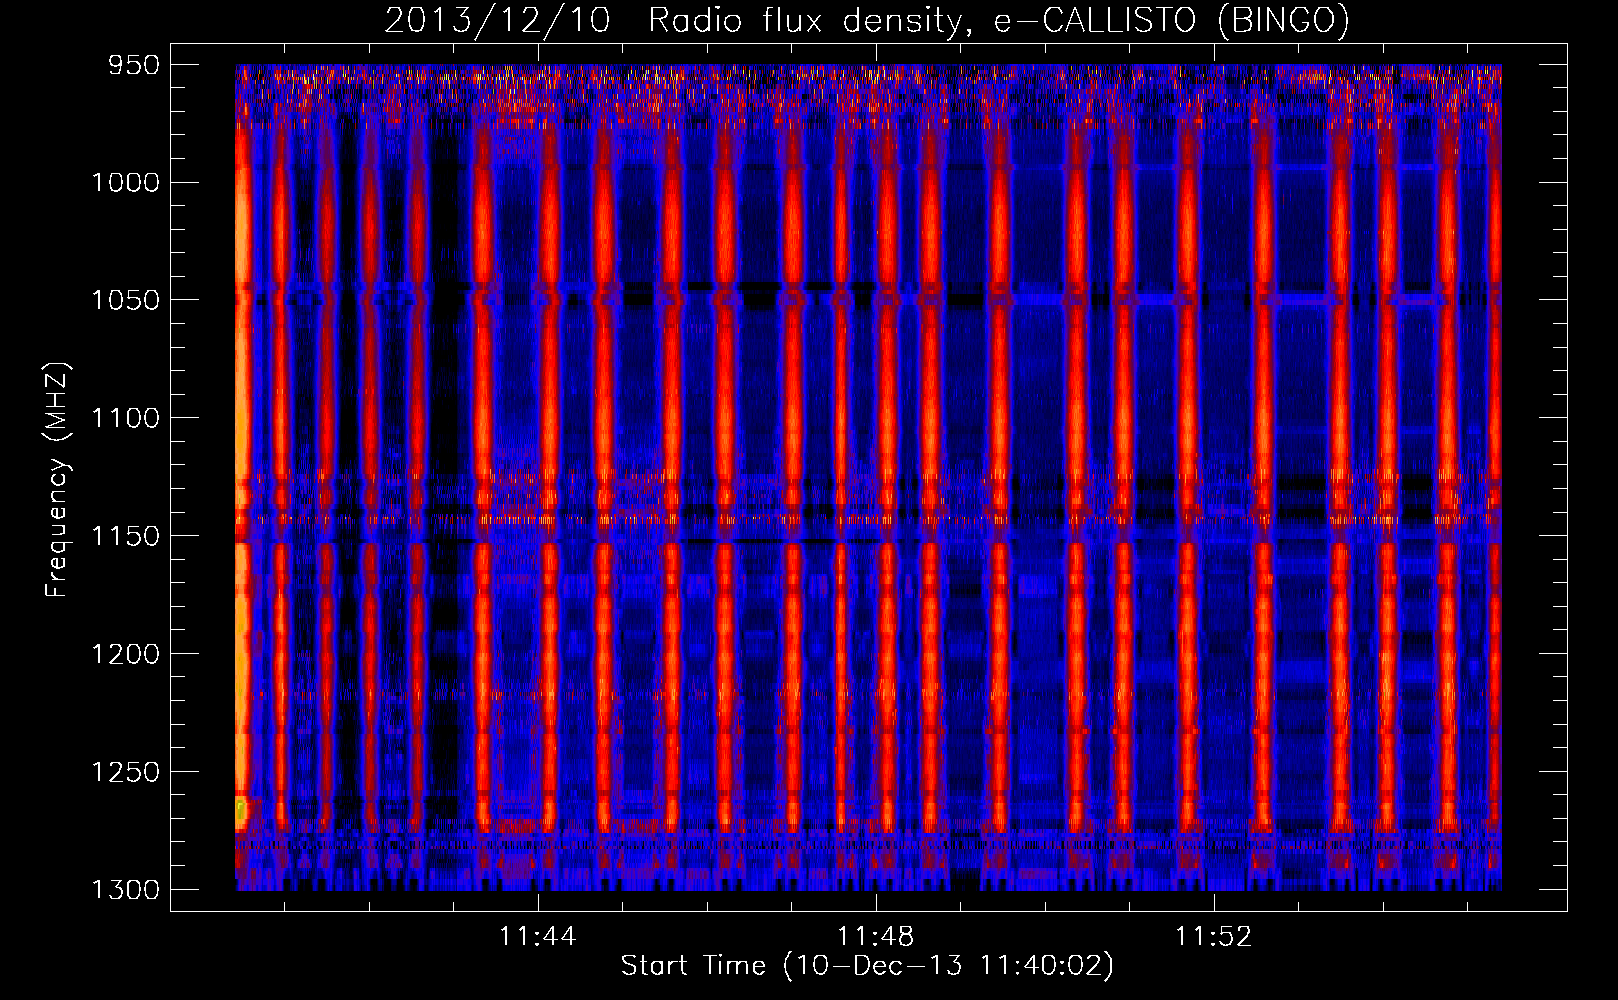Click the 11:44 time tick label
1618x1000 pixels.
[x=538, y=937]
